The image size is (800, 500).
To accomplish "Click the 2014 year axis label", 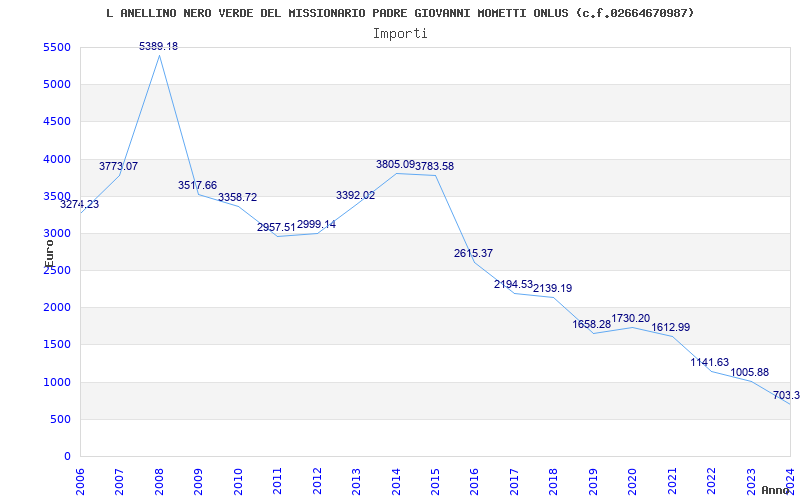I will click(395, 481).
